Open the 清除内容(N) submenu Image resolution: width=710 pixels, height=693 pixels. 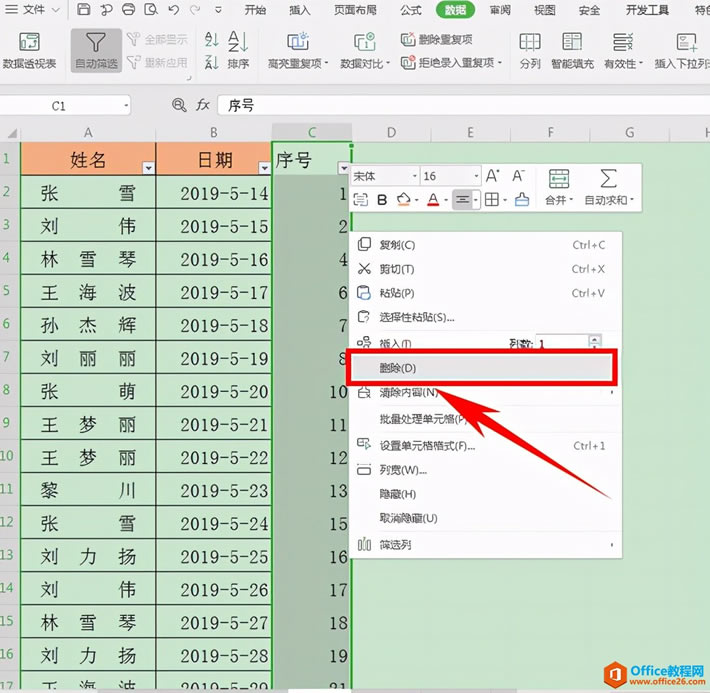[486, 392]
